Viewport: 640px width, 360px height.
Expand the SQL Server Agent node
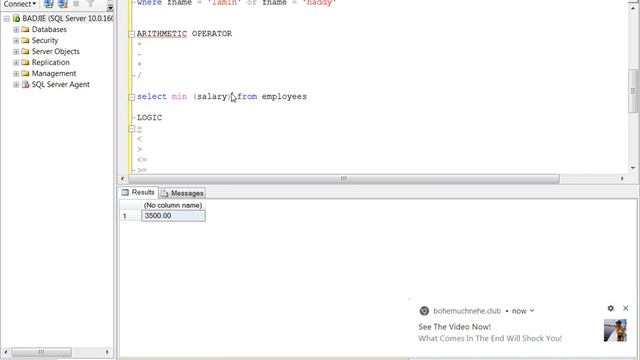pyautogui.click(x=16, y=85)
